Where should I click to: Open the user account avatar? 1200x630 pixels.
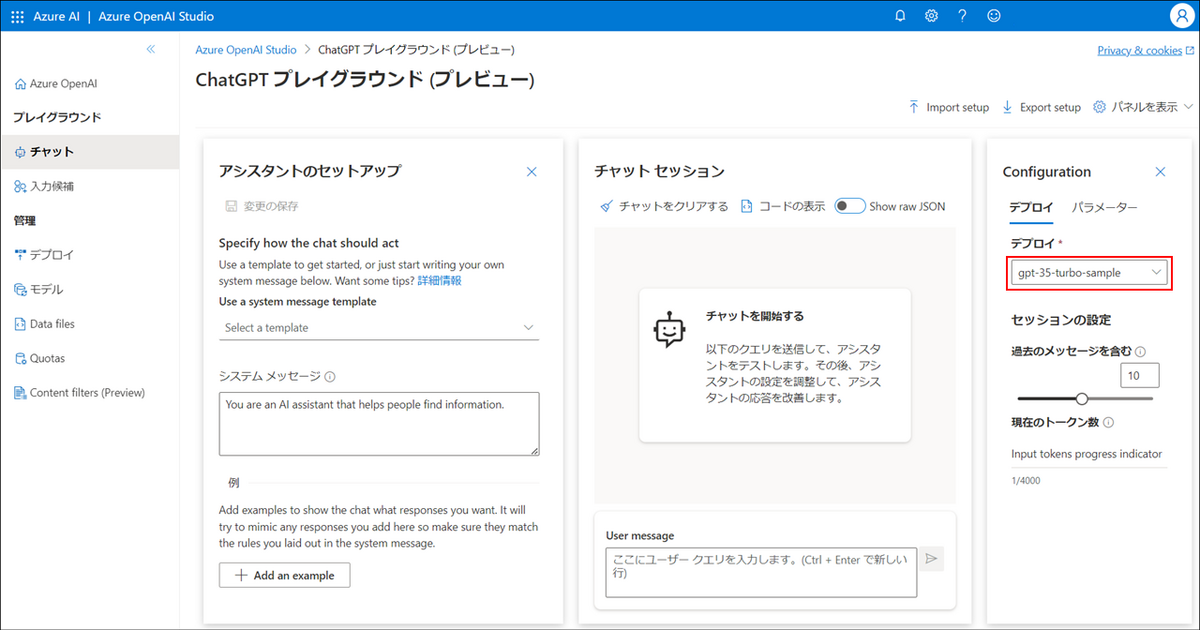tap(1180, 16)
